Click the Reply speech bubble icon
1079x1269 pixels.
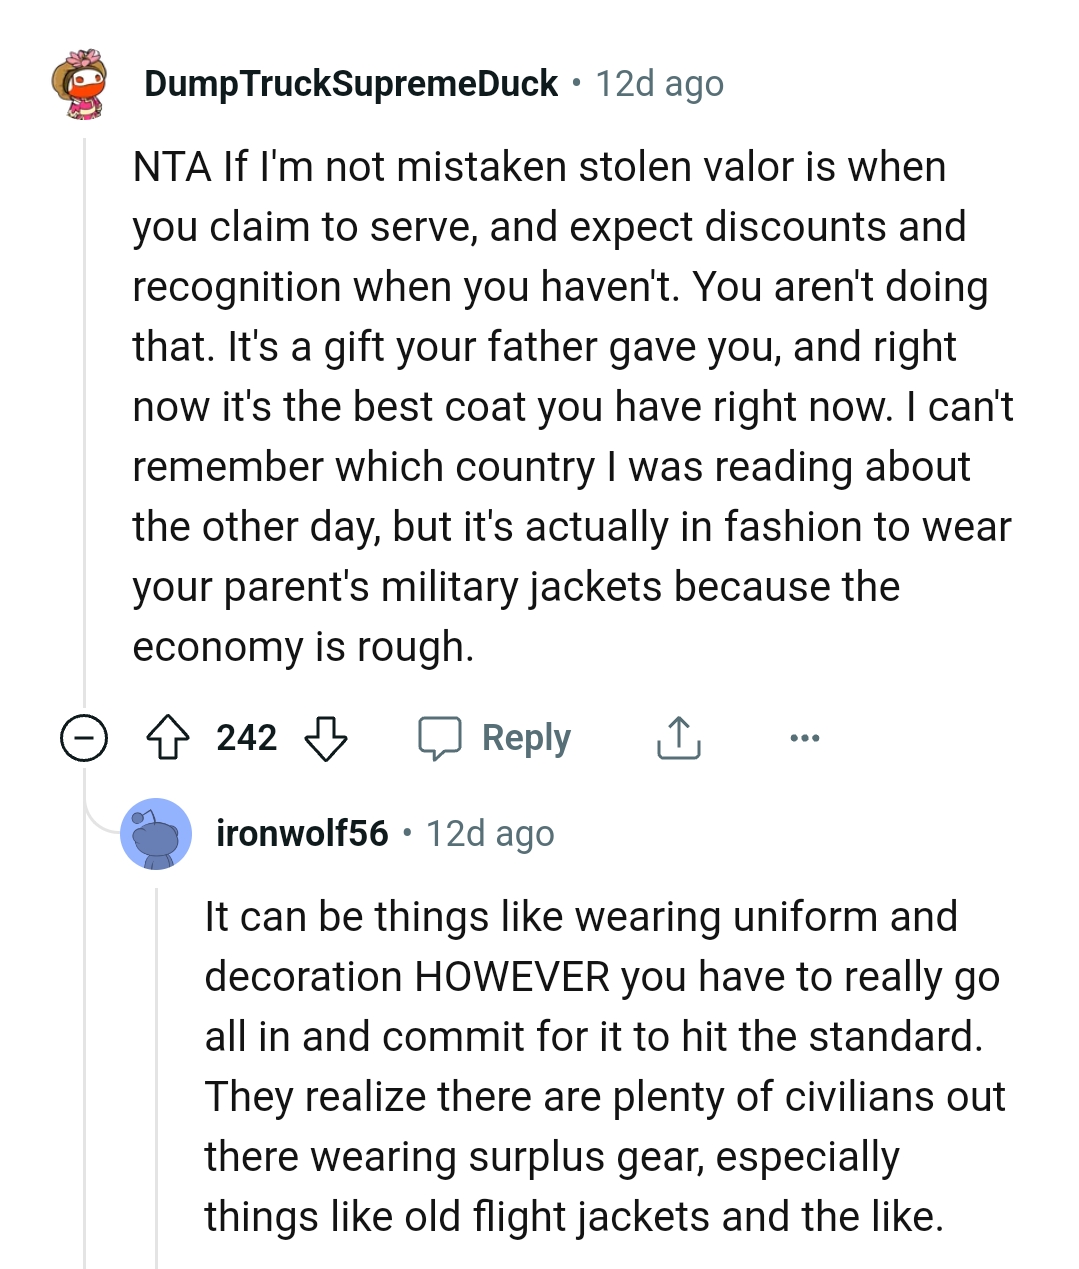(x=440, y=738)
